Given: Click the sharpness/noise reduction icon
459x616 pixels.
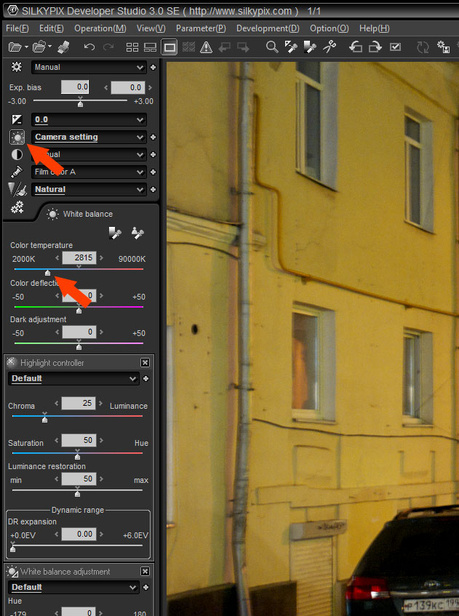Looking at the screenshot, I should 17,189.
